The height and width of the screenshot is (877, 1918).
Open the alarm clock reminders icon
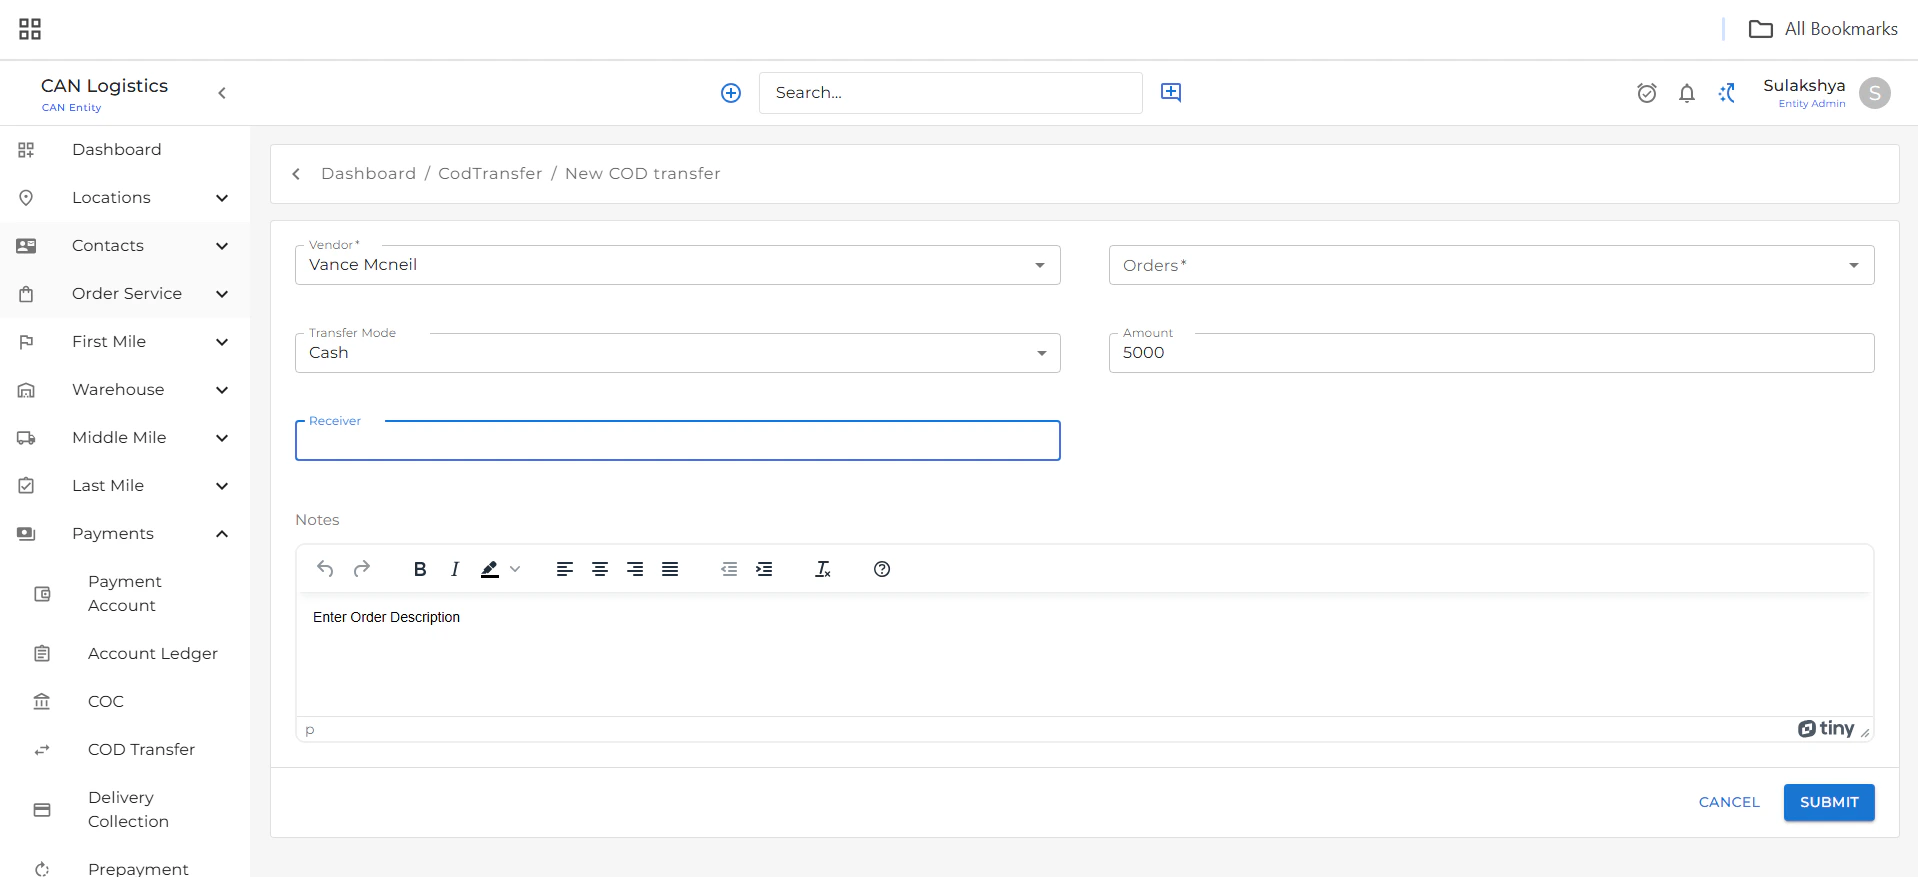1647,93
